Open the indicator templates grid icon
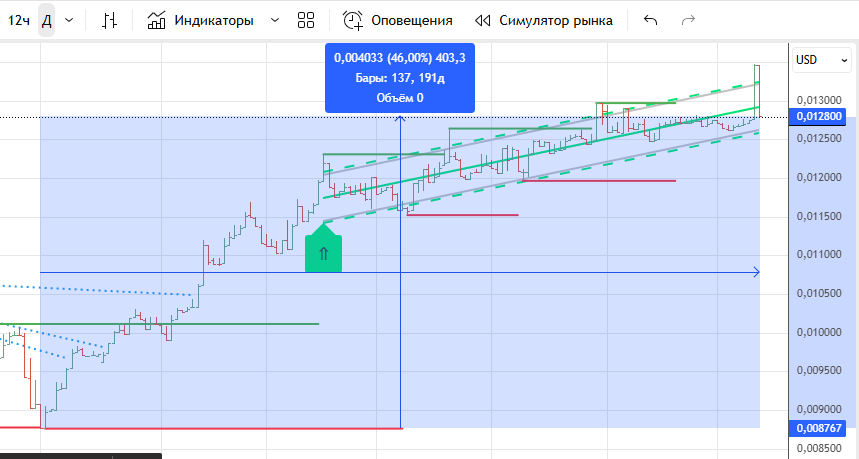The height and width of the screenshot is (459, 859). (x=306, y=21)
